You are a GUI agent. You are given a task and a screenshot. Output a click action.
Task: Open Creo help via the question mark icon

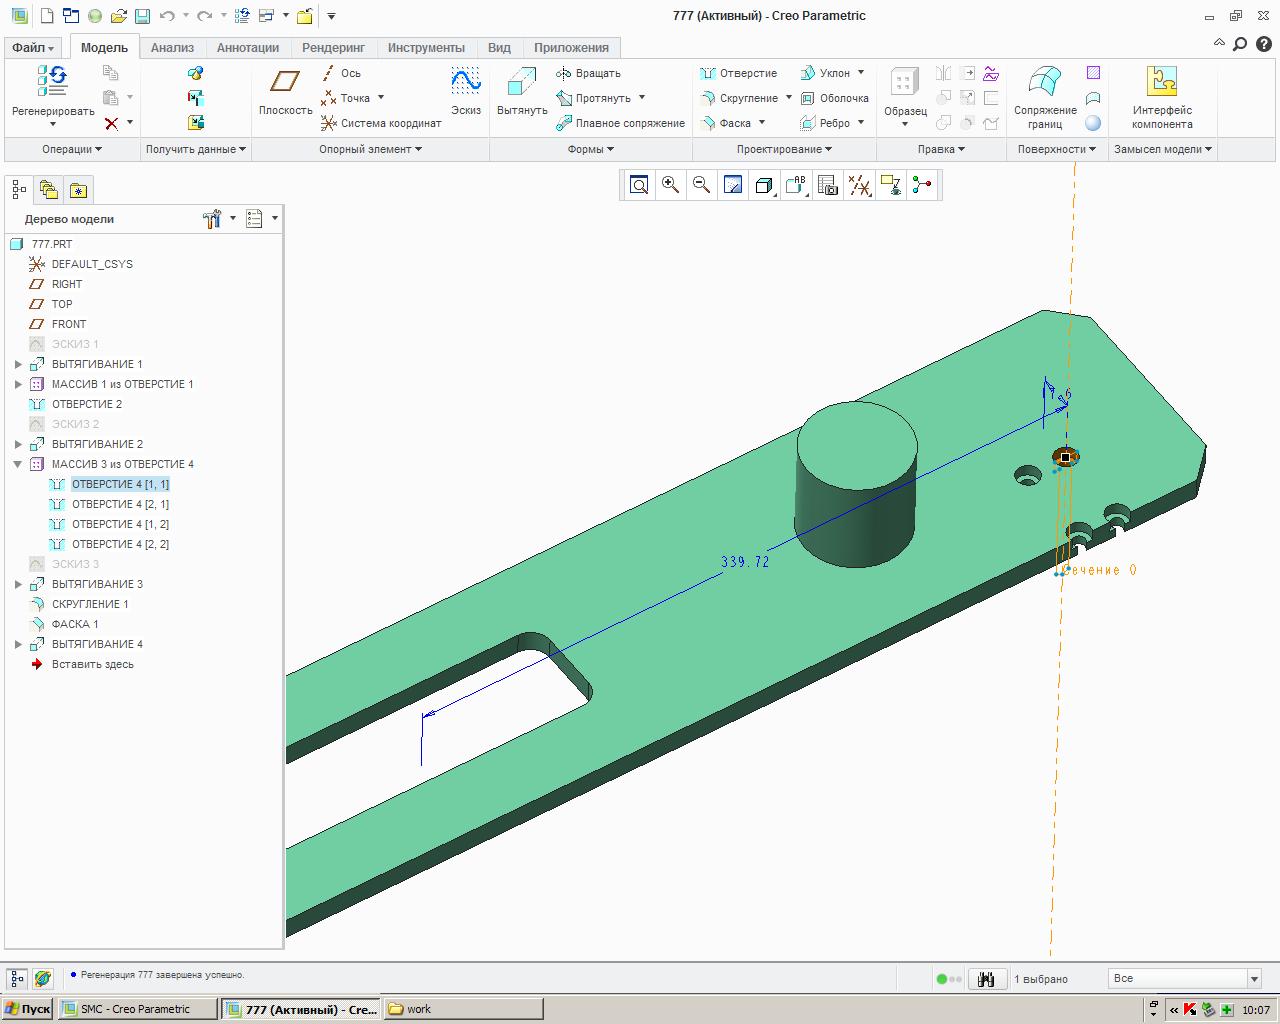tap(1264, 44)
